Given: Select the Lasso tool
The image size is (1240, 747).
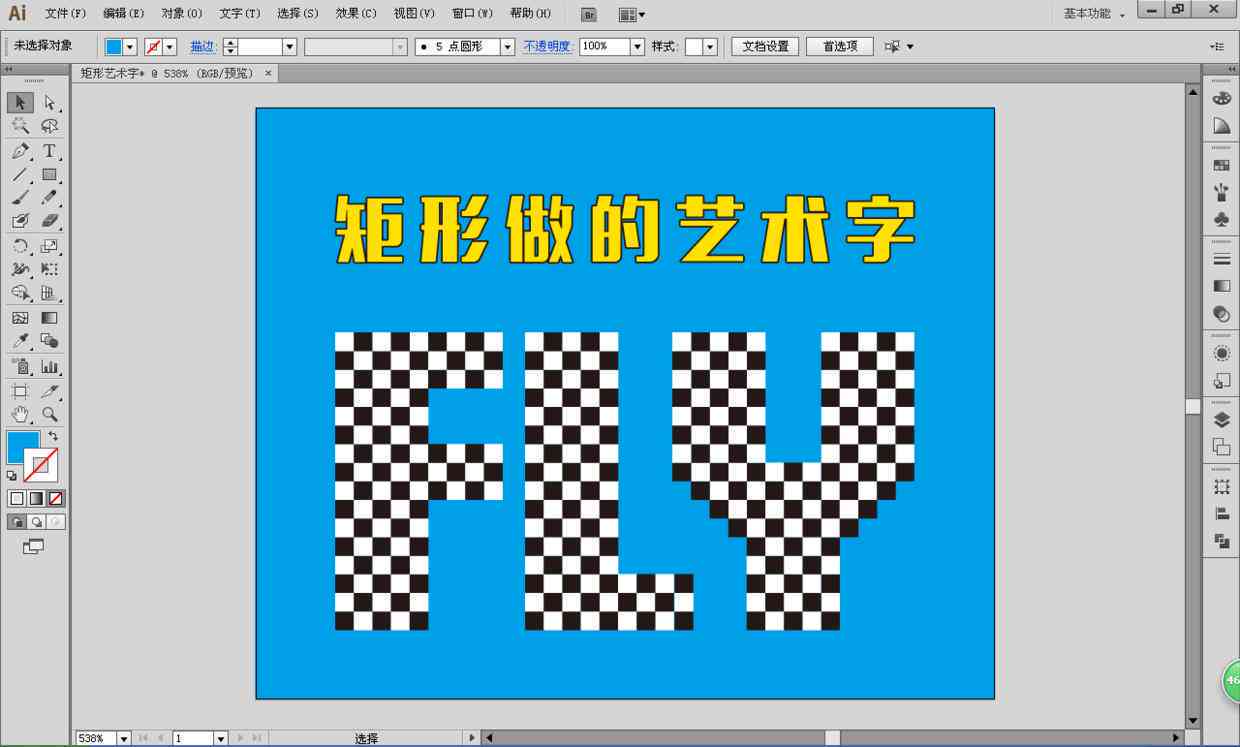Looking at the screenshot, I should coord(49,126).
